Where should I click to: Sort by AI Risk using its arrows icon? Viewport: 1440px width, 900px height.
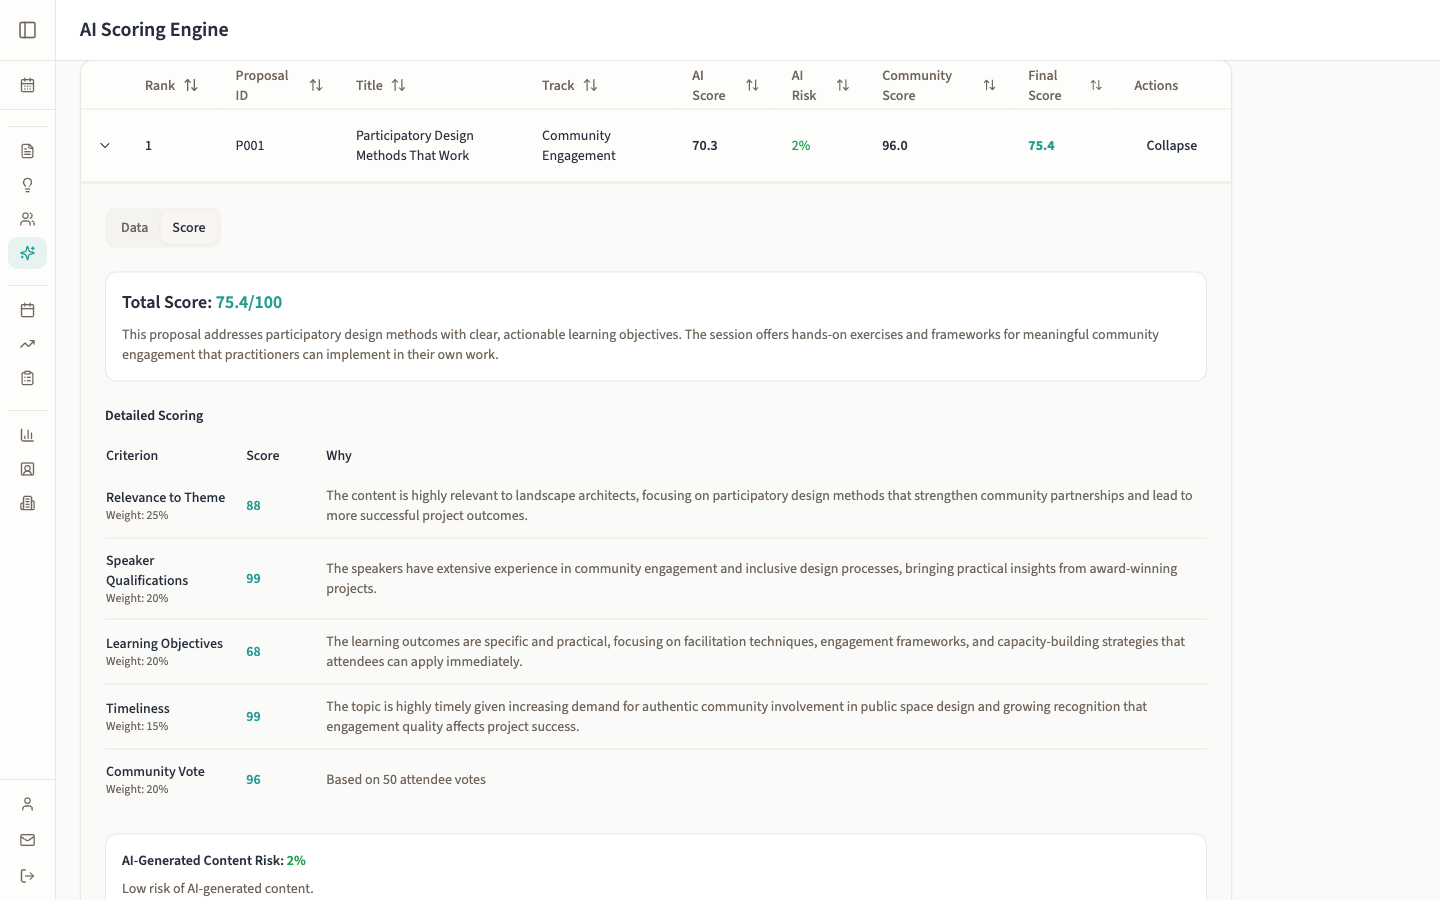tap(843, 85)
